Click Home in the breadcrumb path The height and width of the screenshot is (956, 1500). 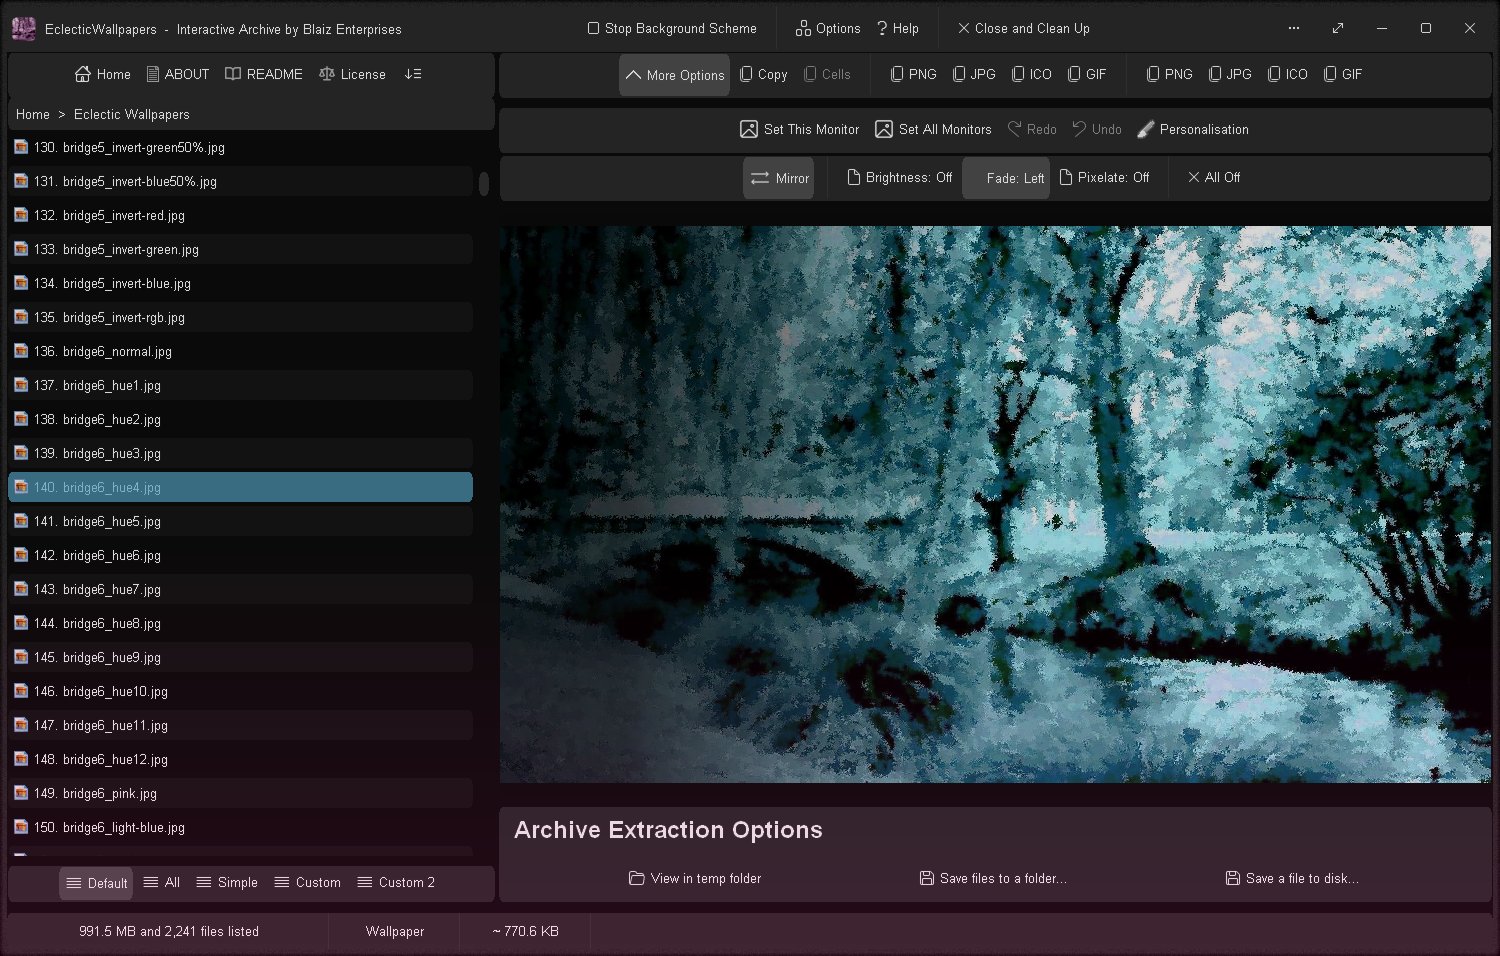pos(33,114)
